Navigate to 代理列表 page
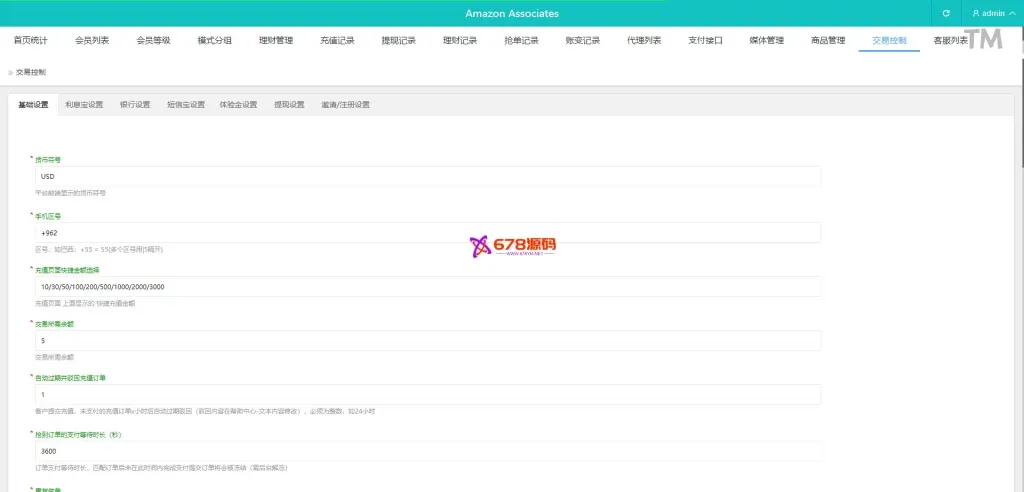1024x492 pixels. click(644, 41)
